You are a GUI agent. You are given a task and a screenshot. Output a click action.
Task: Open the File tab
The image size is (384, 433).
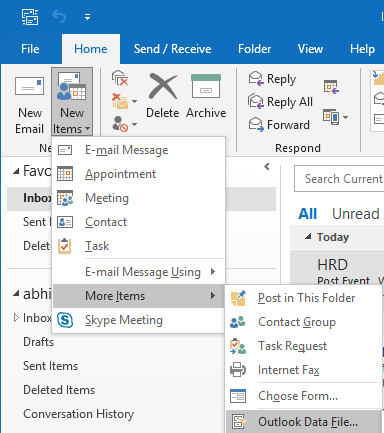point(30,49)
